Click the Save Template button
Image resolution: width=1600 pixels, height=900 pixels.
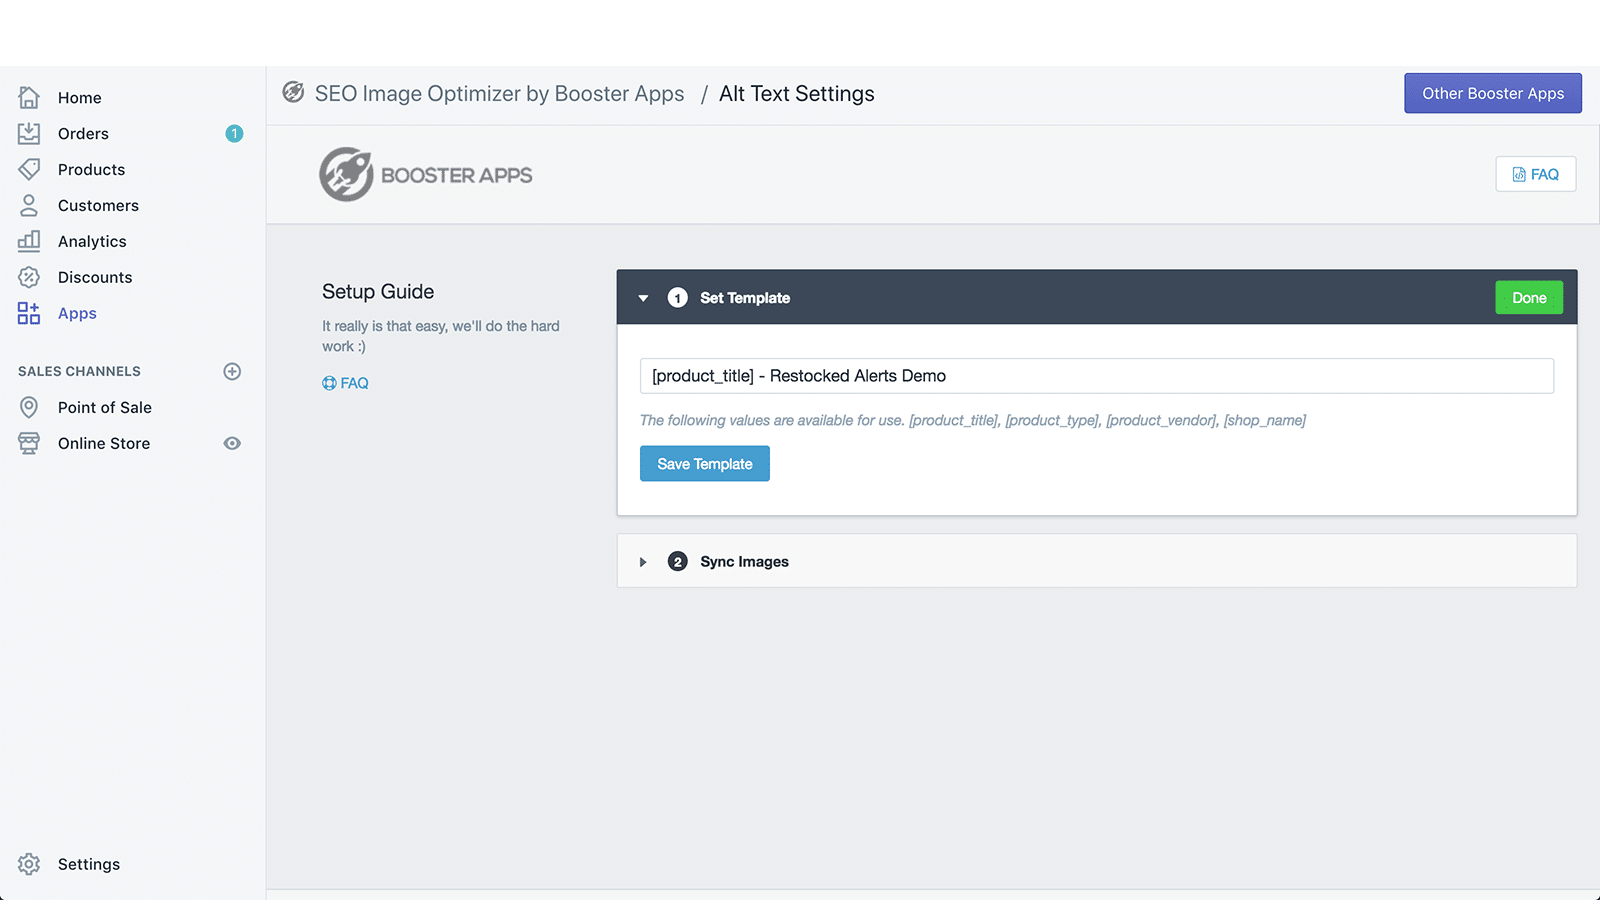(705, 464)
